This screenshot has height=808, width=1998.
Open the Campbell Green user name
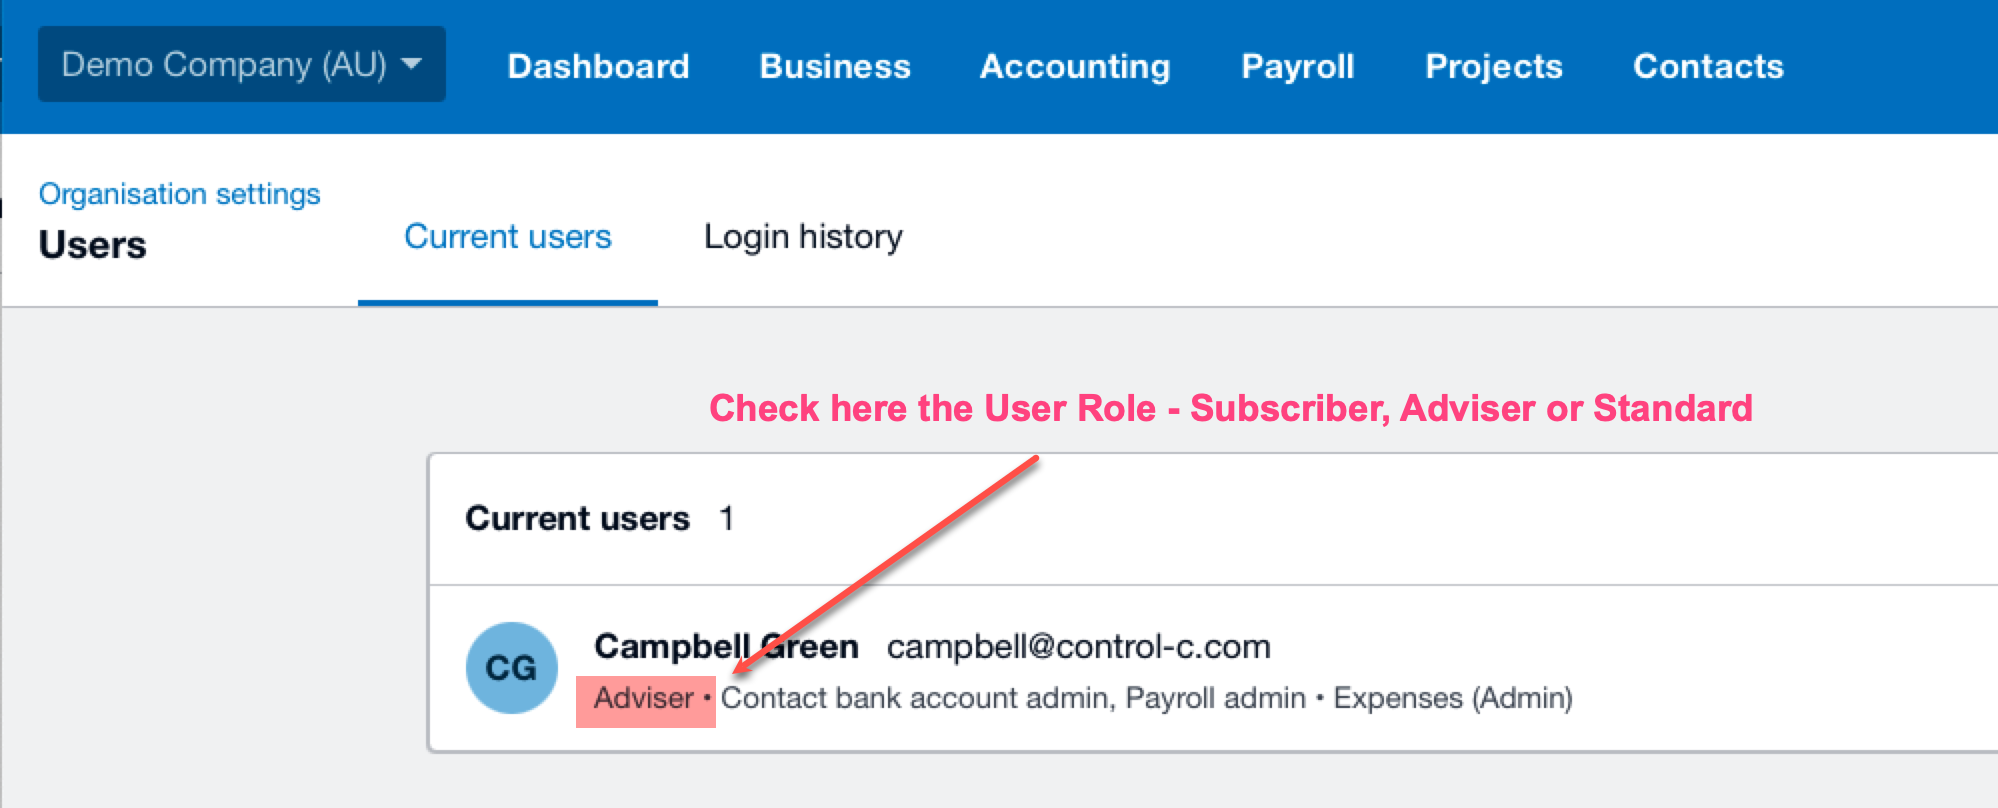[726, 646]
